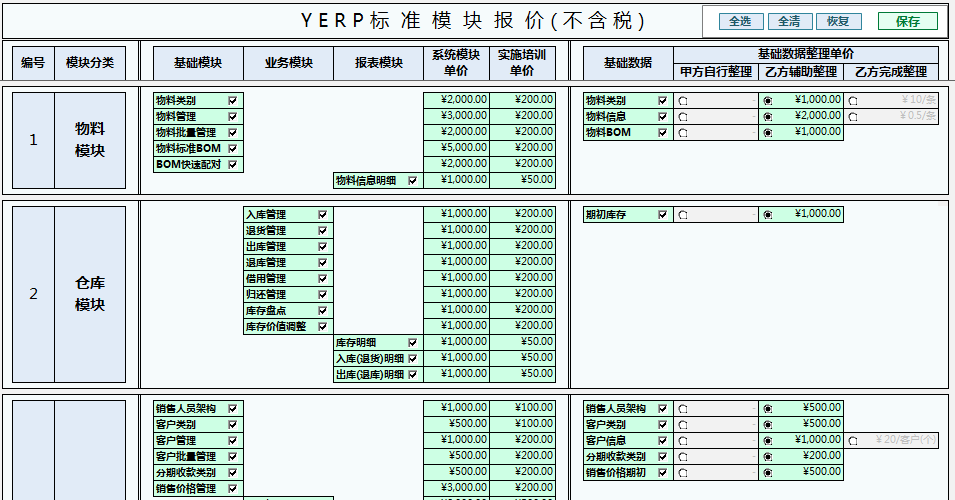Select 甲方自行整理 radio for 期初库存

(682, 214)
